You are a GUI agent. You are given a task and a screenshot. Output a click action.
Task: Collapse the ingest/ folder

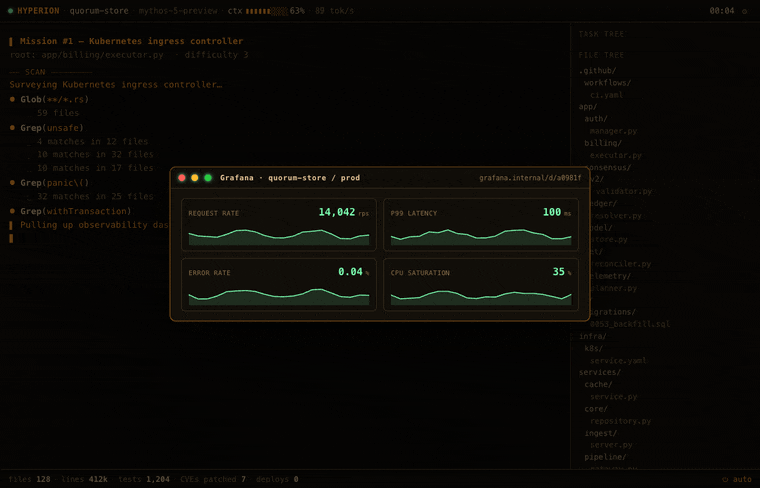(601, 433)
